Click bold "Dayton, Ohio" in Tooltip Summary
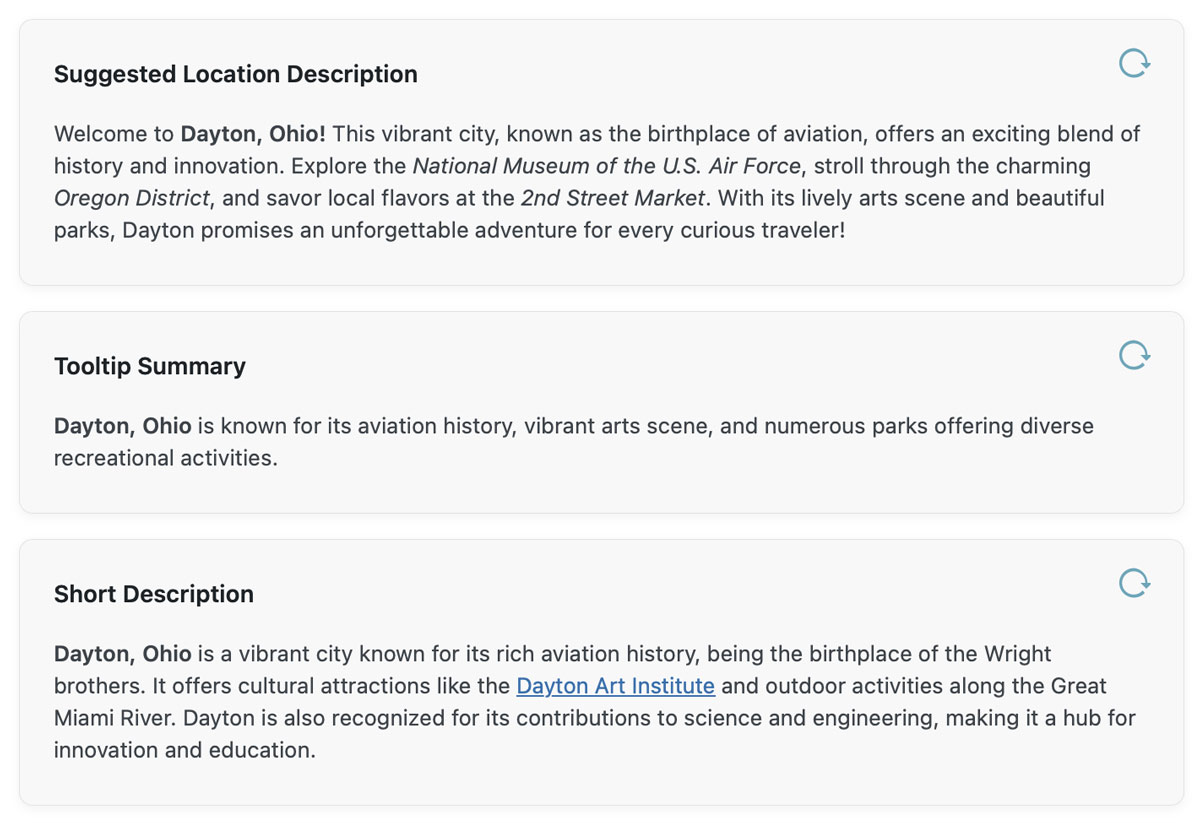The width and height of the screenshot is (1200, 823). [122, 426]
